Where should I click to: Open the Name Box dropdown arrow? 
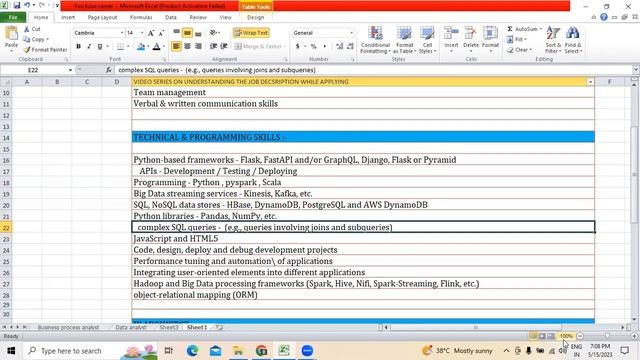(x=70, y=70)
